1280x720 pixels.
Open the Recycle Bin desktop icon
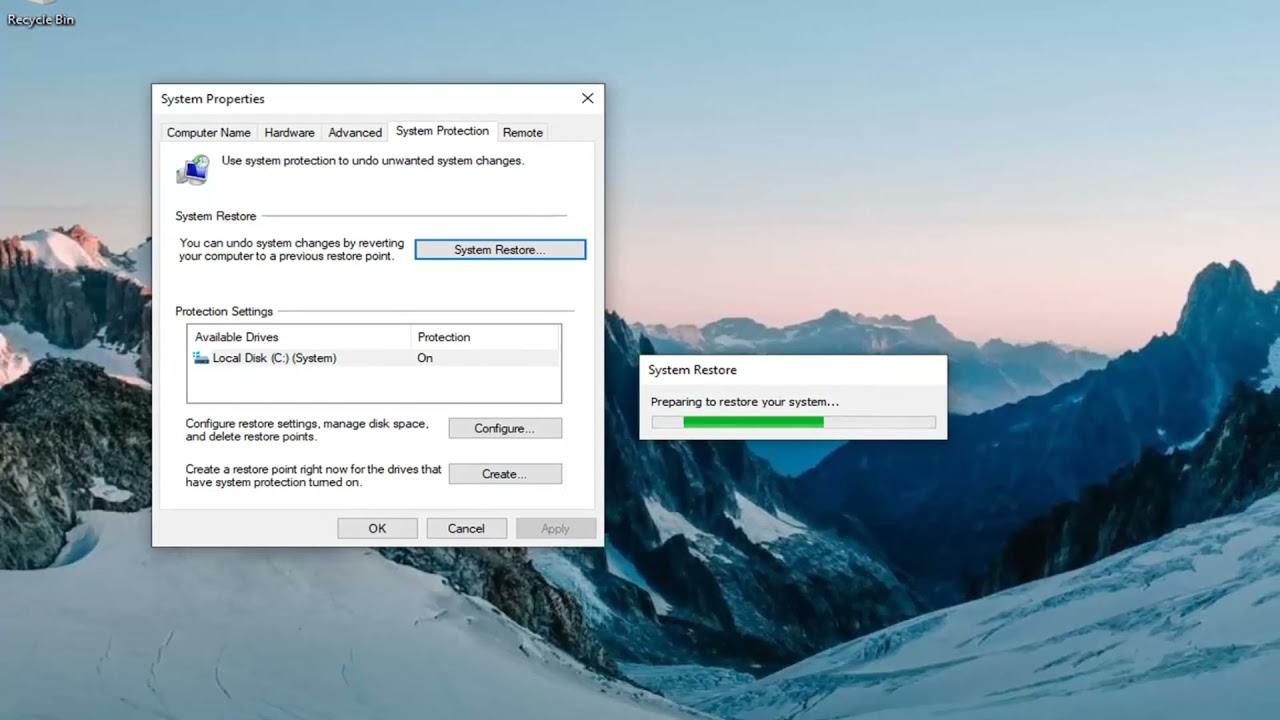point(40,14)
